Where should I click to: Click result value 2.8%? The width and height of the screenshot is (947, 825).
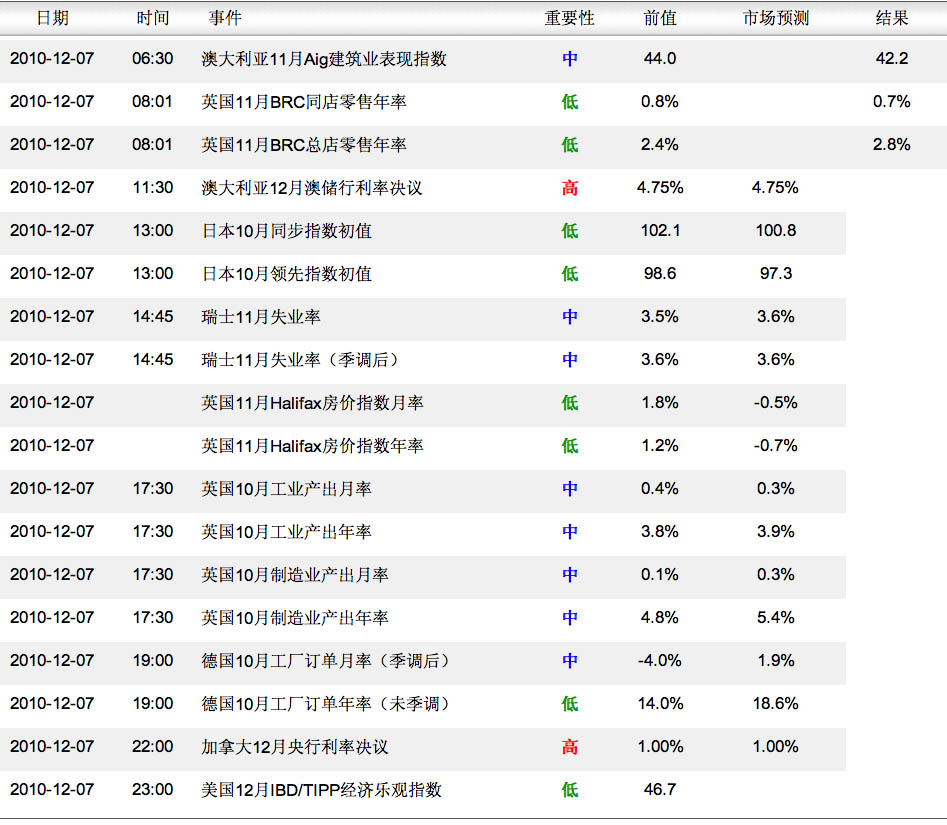[892, 144]
